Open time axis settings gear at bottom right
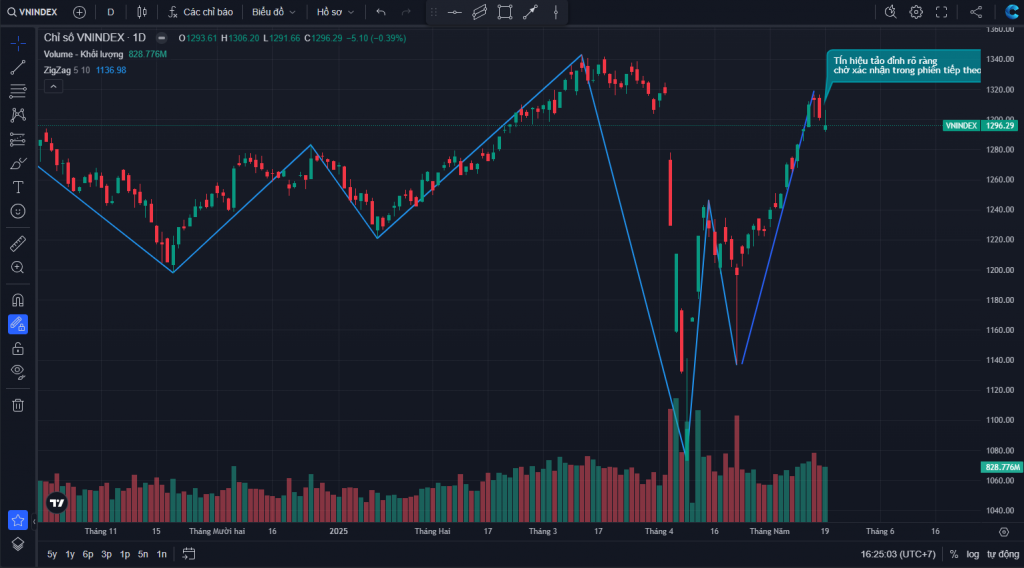Image resolution: width=1024 pixels, height=568 pixels. (x=1004, y=531)
